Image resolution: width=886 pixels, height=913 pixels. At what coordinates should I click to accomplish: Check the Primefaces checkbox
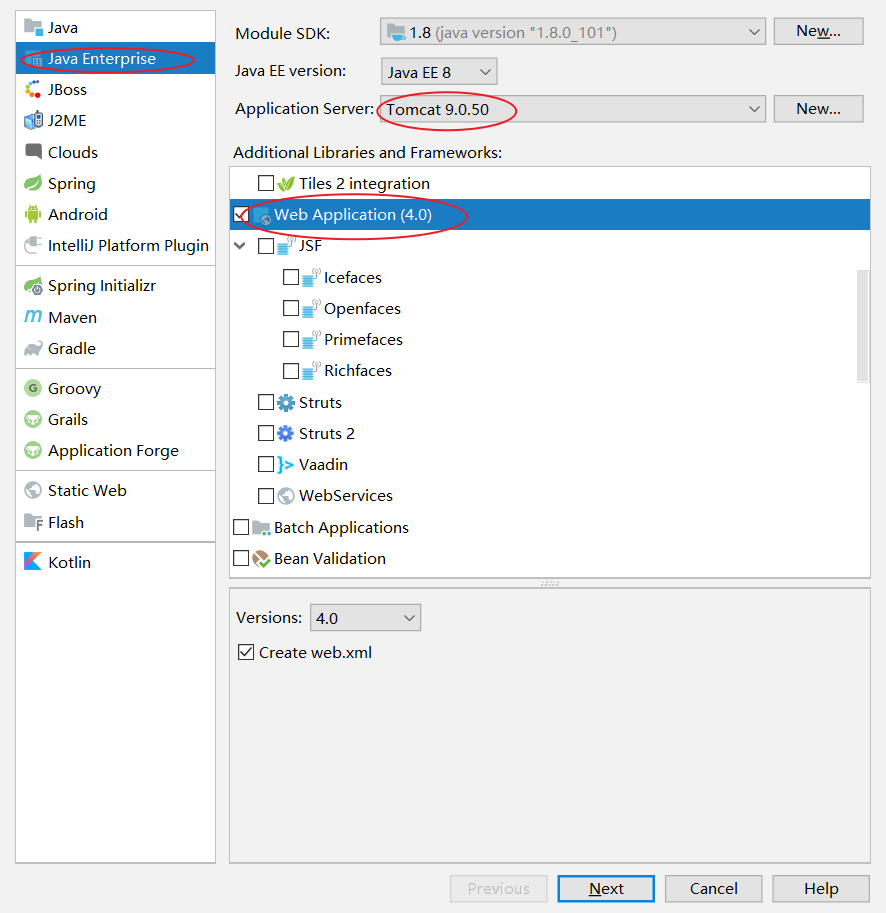coord(290,339)
